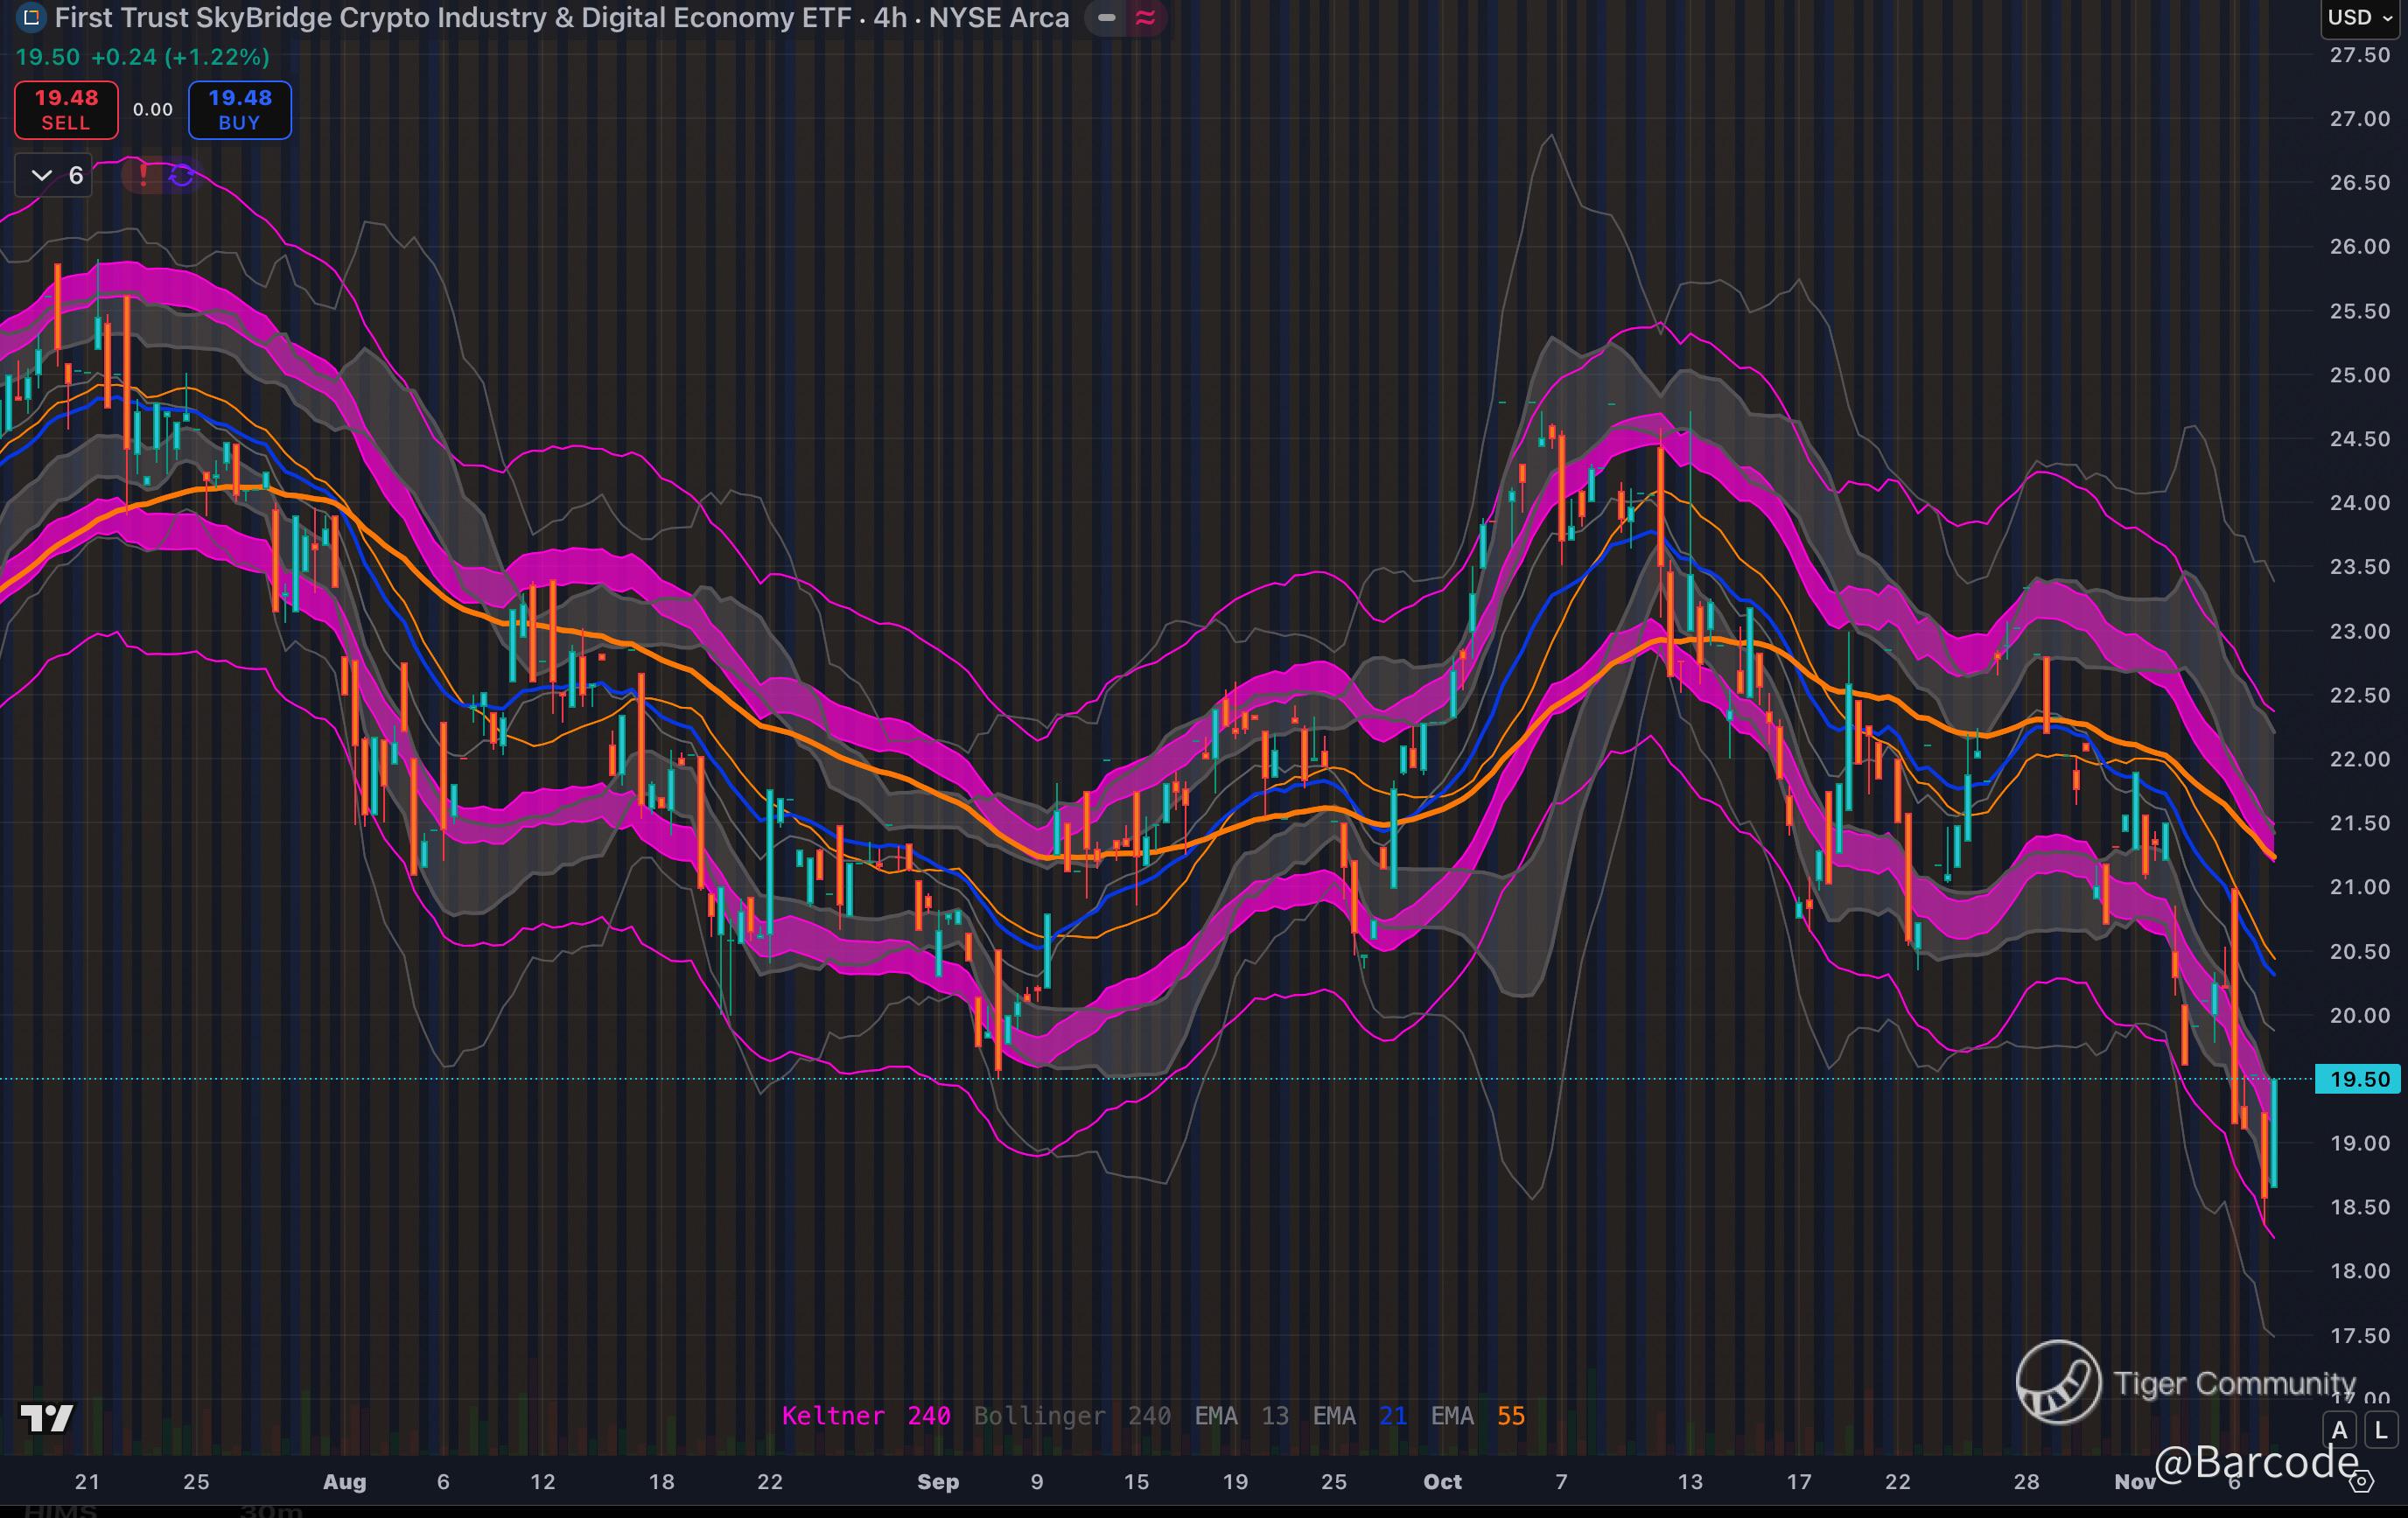Click the purple circular refresh icon

(181, 176)
